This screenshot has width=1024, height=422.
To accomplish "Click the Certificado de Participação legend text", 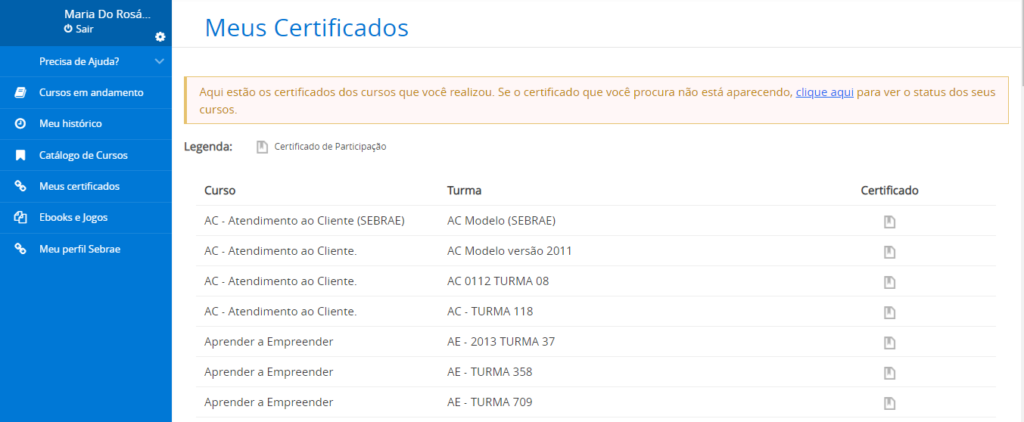I will [330, 147].
